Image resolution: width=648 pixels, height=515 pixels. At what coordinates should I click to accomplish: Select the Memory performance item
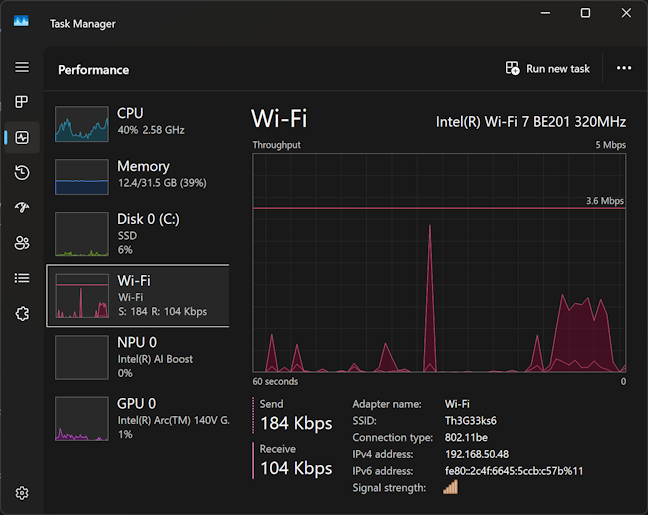pos(138,176)
